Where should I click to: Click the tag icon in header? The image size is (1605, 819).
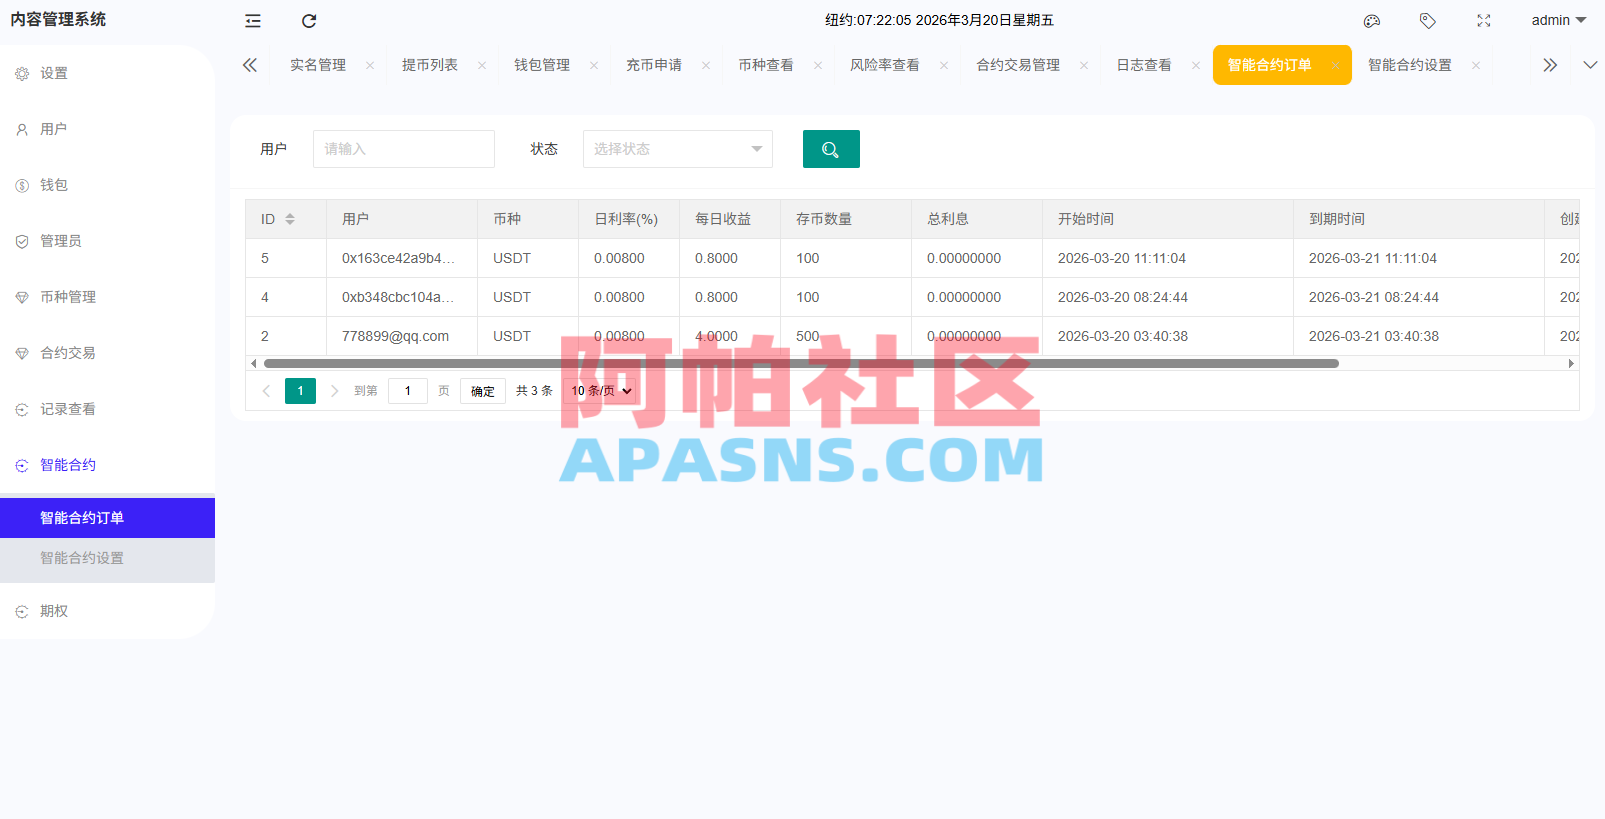click(1428, 21)
